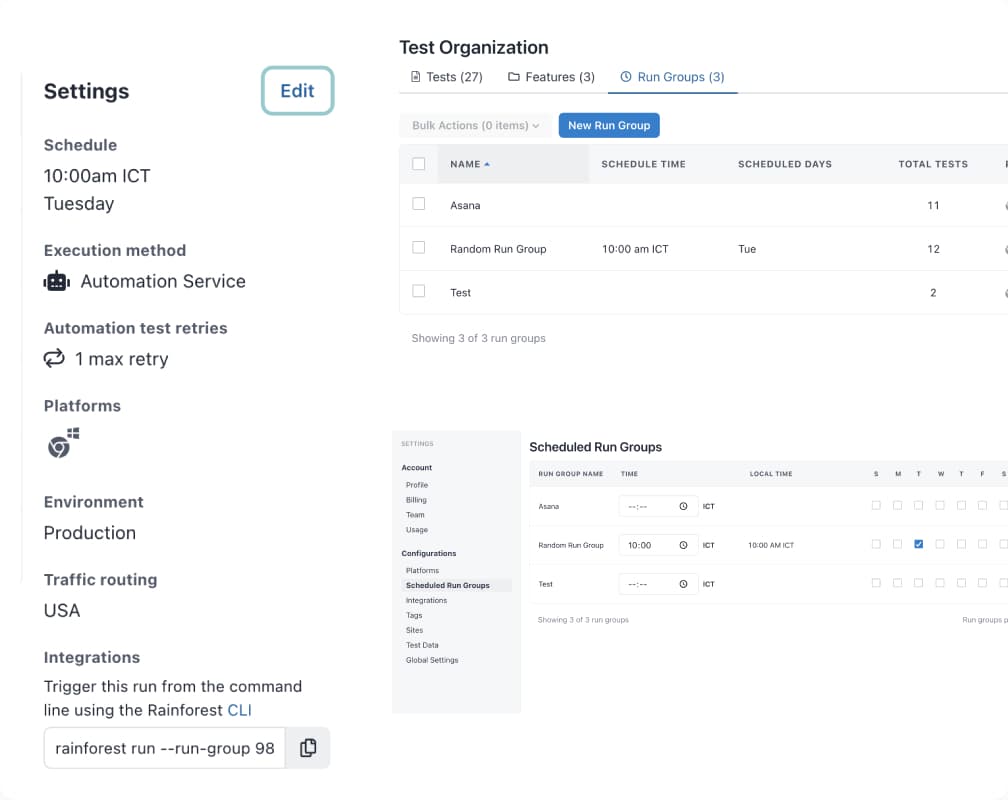Open the Bulk Actions (0 items) dropdown
Screen dimensions: 1008x800
point(476,125)
